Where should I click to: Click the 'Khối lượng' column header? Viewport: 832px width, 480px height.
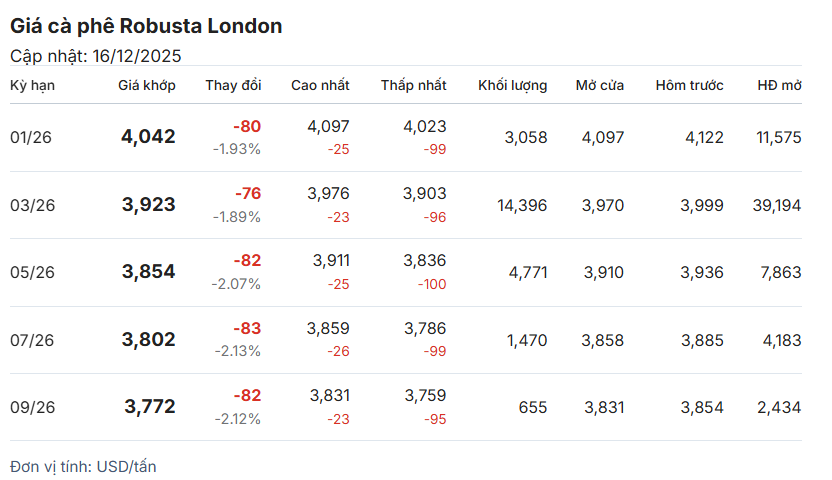512,85
